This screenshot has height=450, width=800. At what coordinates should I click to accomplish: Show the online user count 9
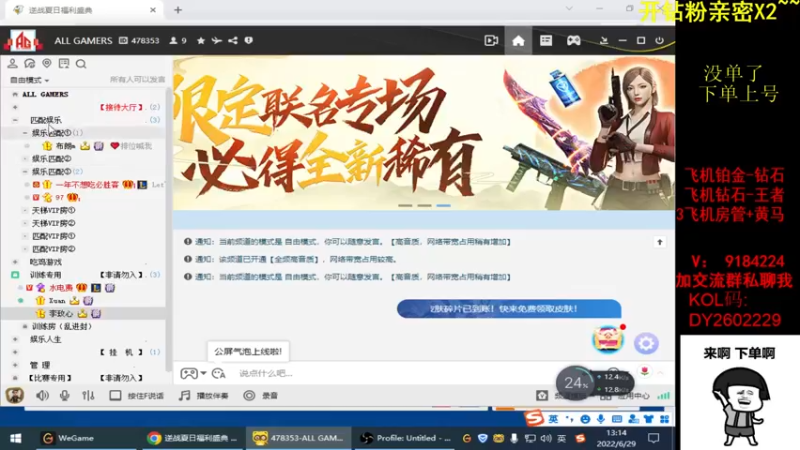178,40
